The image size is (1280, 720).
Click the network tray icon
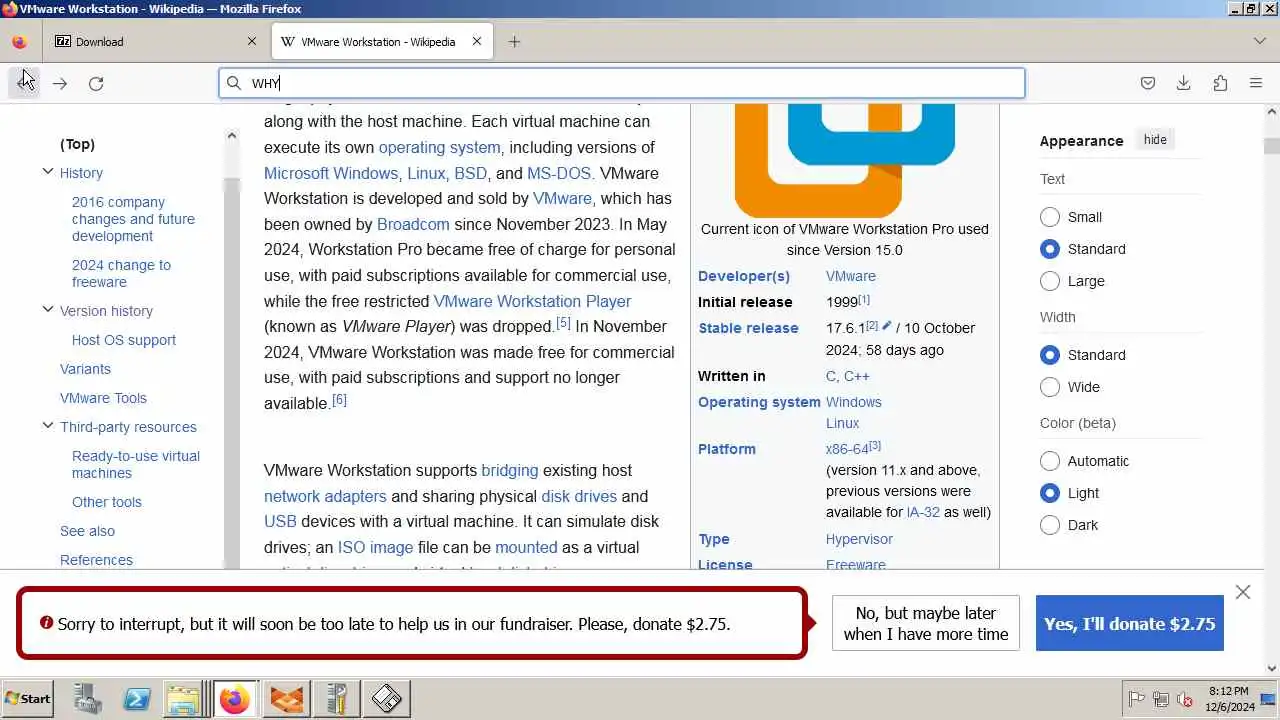coord(1161,699)
